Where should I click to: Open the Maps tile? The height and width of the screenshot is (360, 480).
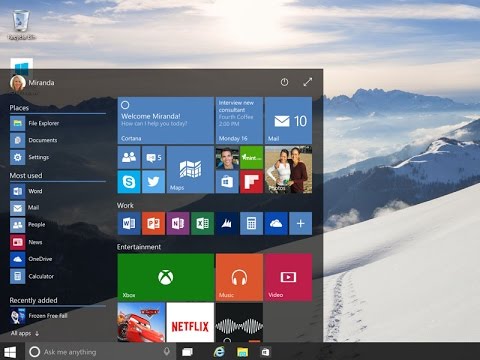point(190,169)
